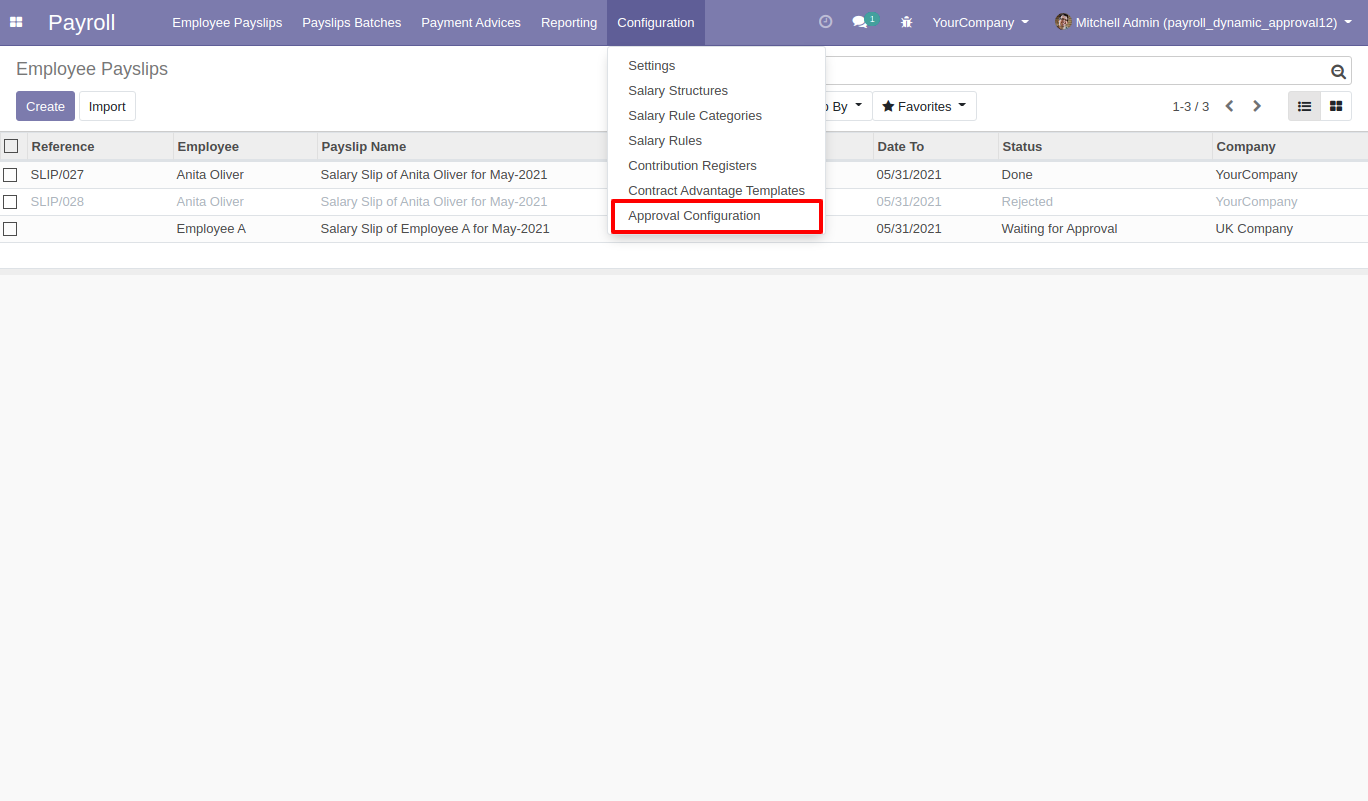Click the 'UK Company' cell
Screen dimensions: 1368x801
click(1290, 229)
